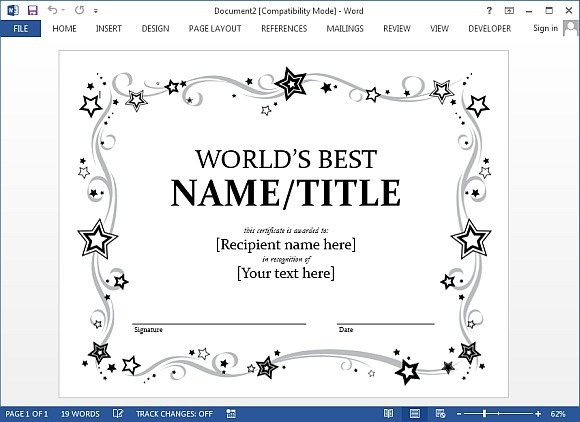Open the PAGE LAYOUT tab
Image resolution: width=580 pixels, height=422 pixels.
[x=215, y=28]
